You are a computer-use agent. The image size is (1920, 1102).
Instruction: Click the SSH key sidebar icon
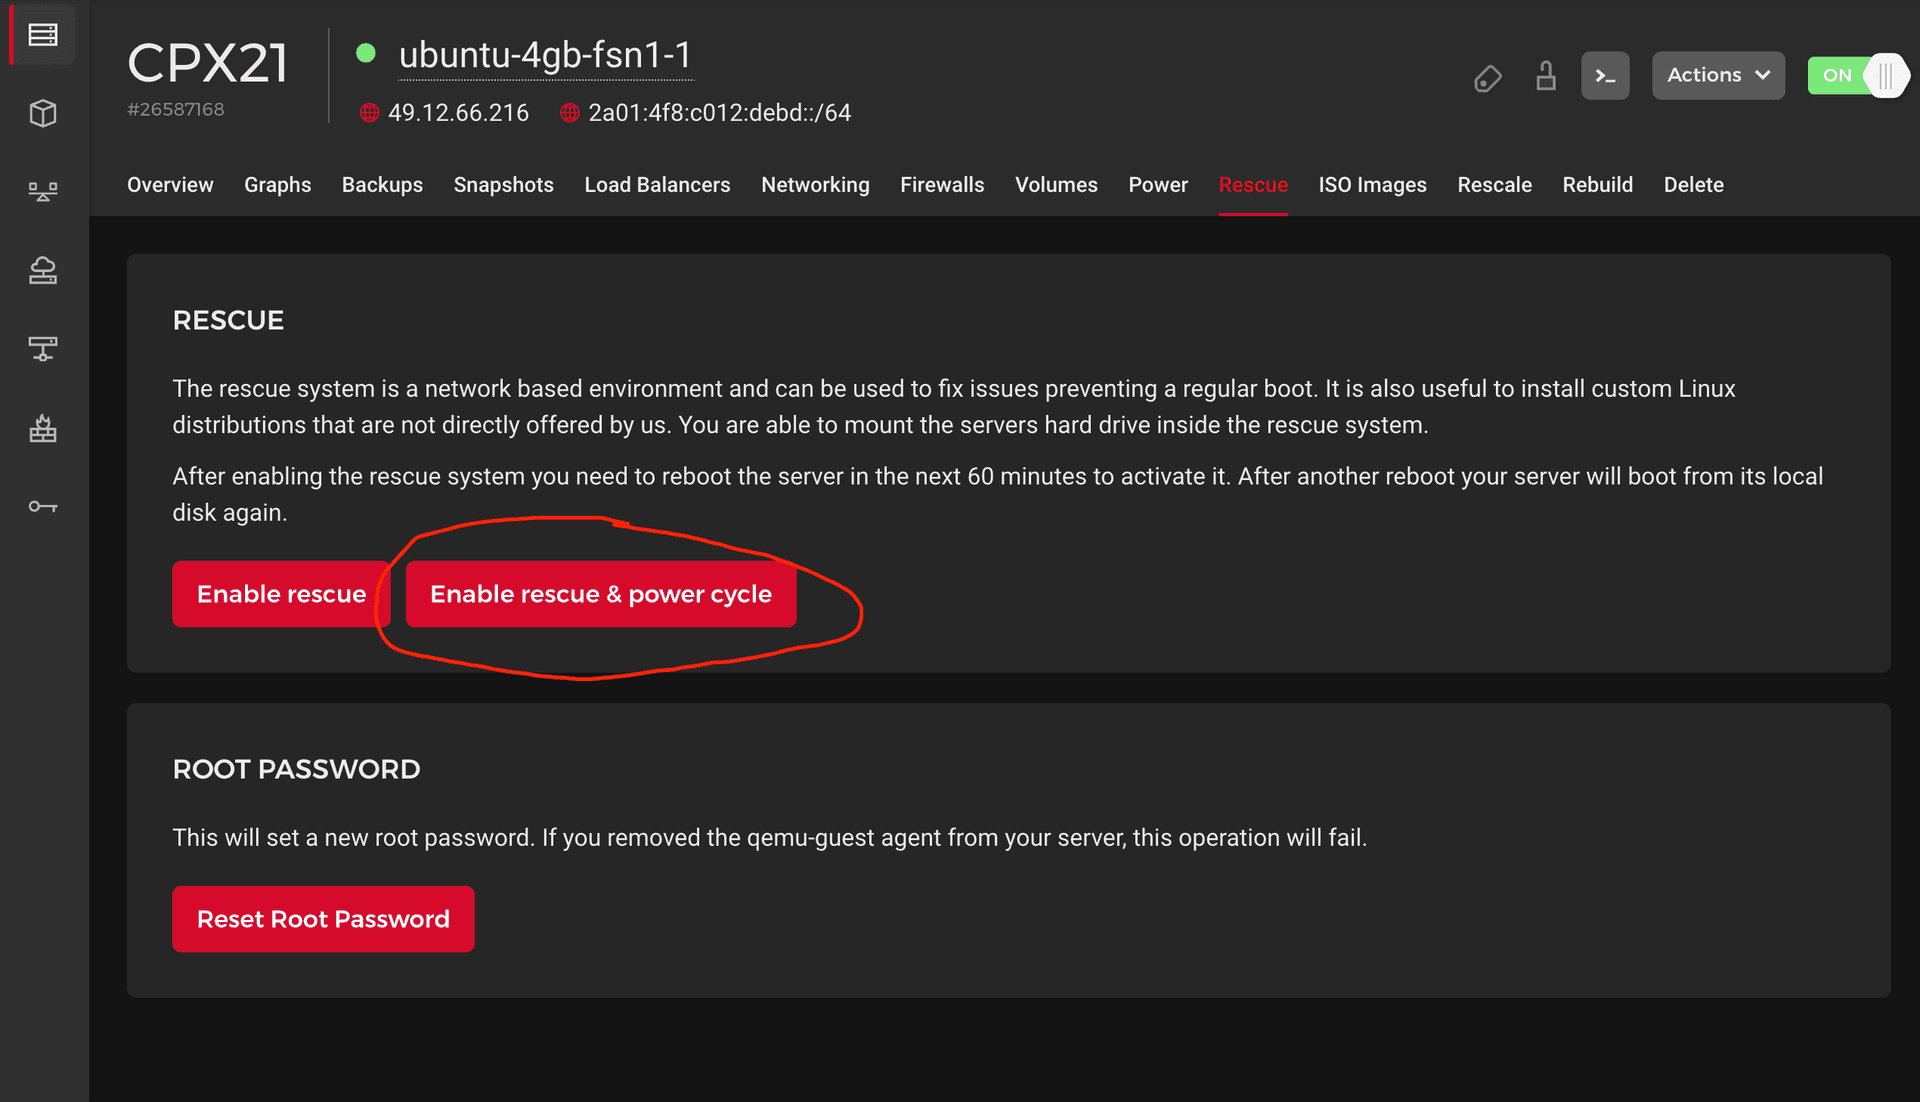pyautogui.click(x=42, y=506)
